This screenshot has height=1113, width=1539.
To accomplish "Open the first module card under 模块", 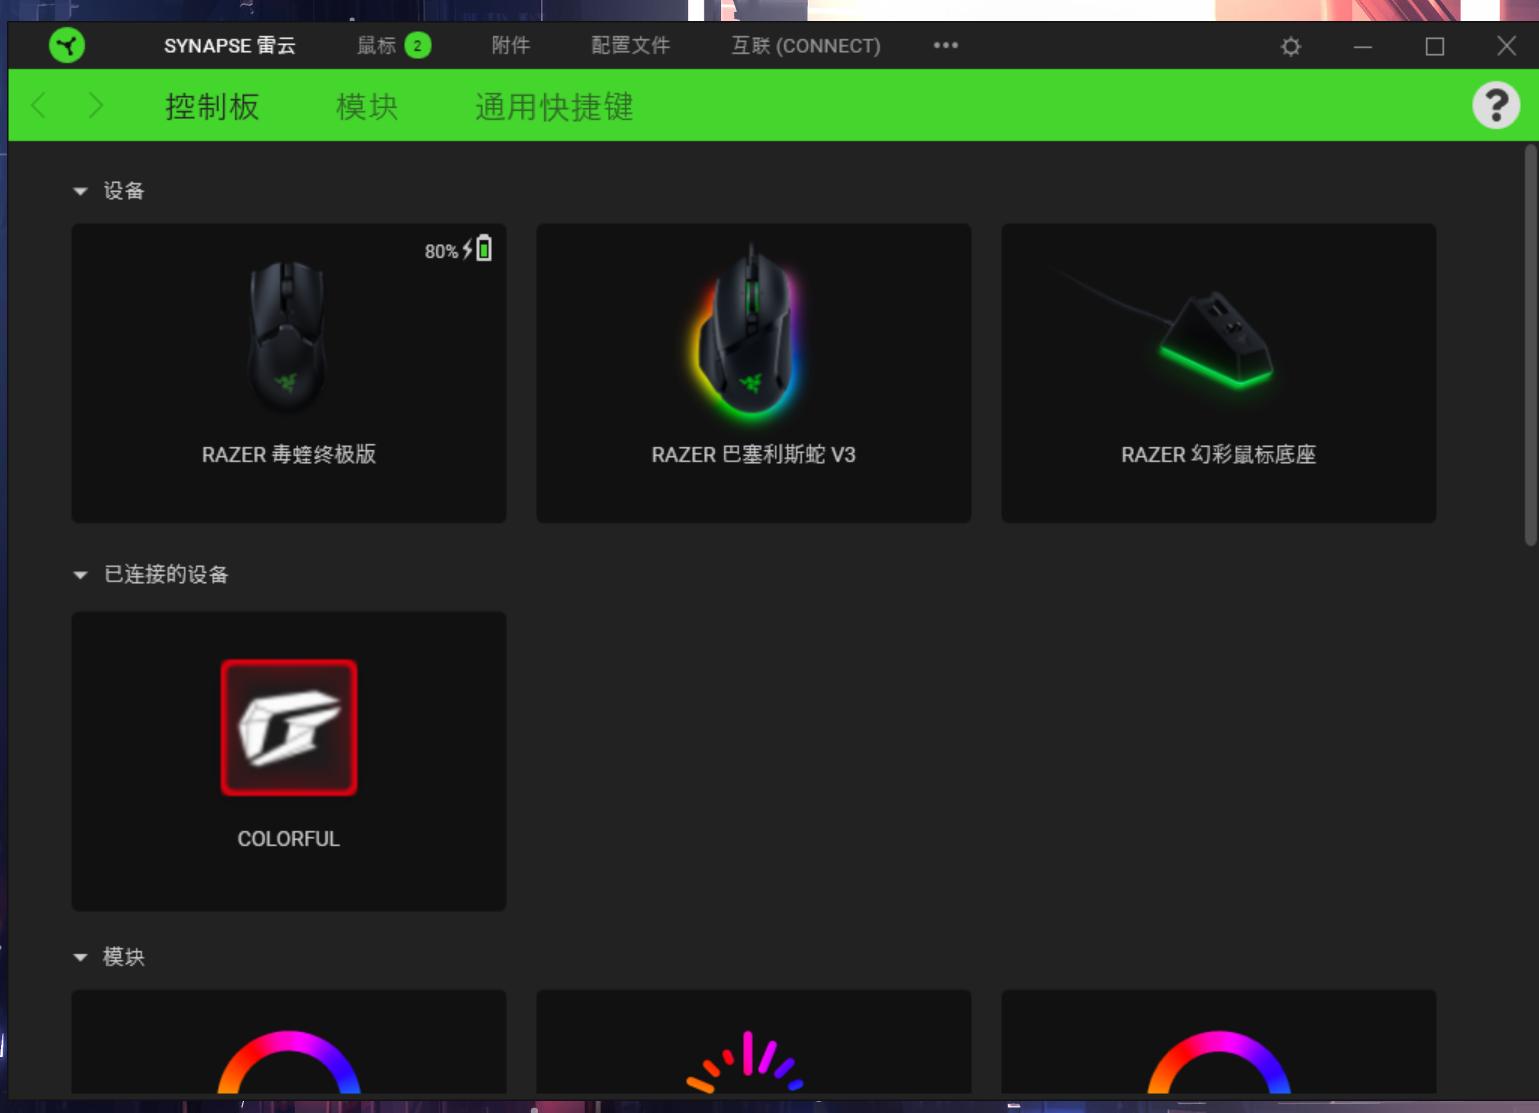I will click(289, 1042).
